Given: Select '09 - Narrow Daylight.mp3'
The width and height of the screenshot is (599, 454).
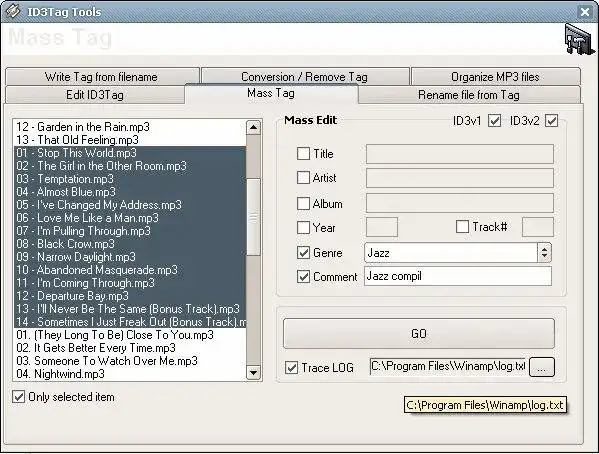Looking at the screenshot, I should 130,257.
